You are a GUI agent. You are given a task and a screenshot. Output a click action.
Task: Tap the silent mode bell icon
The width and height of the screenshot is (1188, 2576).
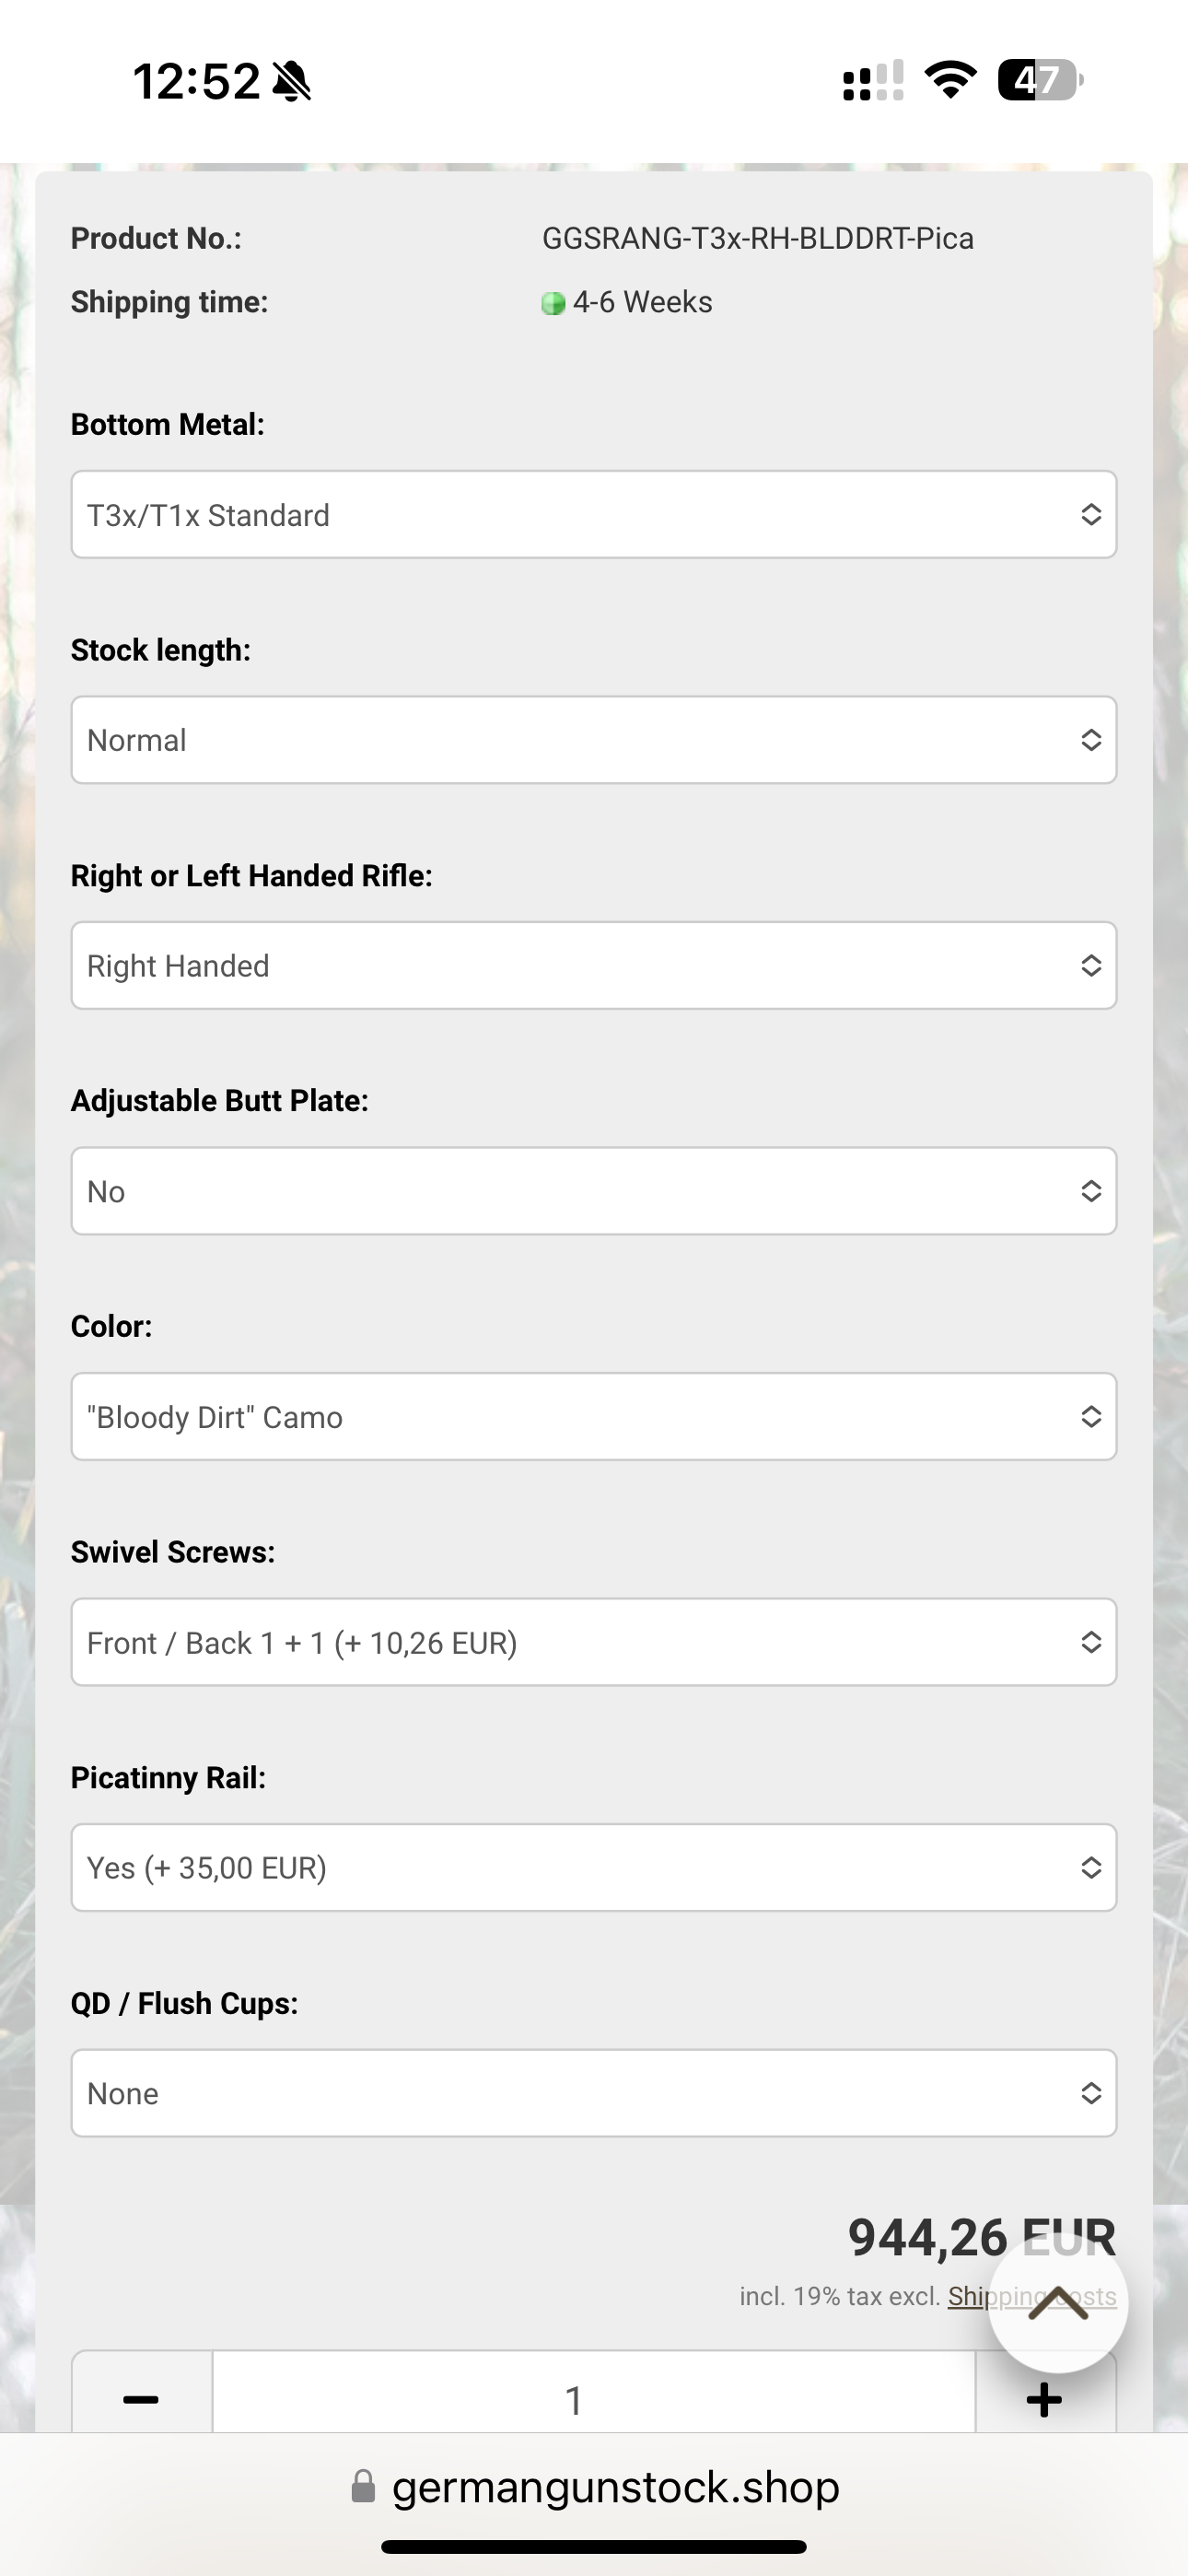[x=292, y=81]
